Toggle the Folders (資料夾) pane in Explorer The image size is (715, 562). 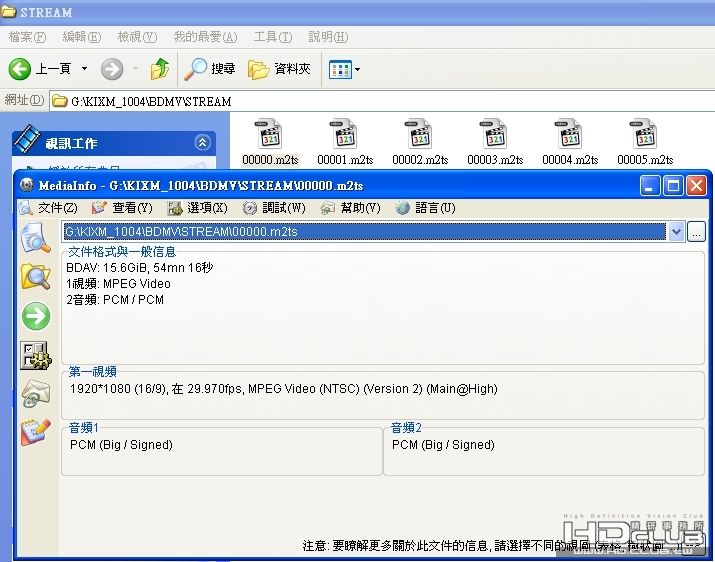click(x=279, y=69)
